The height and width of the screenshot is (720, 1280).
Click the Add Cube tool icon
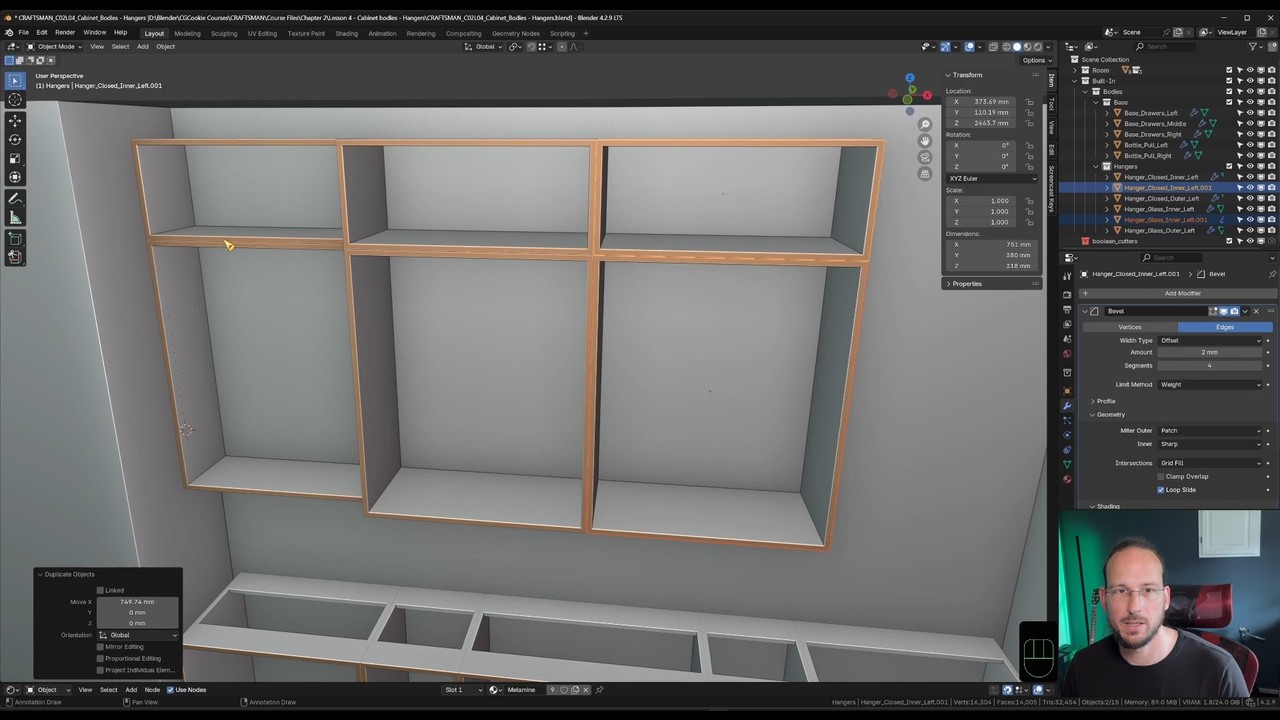pos(15,238)
